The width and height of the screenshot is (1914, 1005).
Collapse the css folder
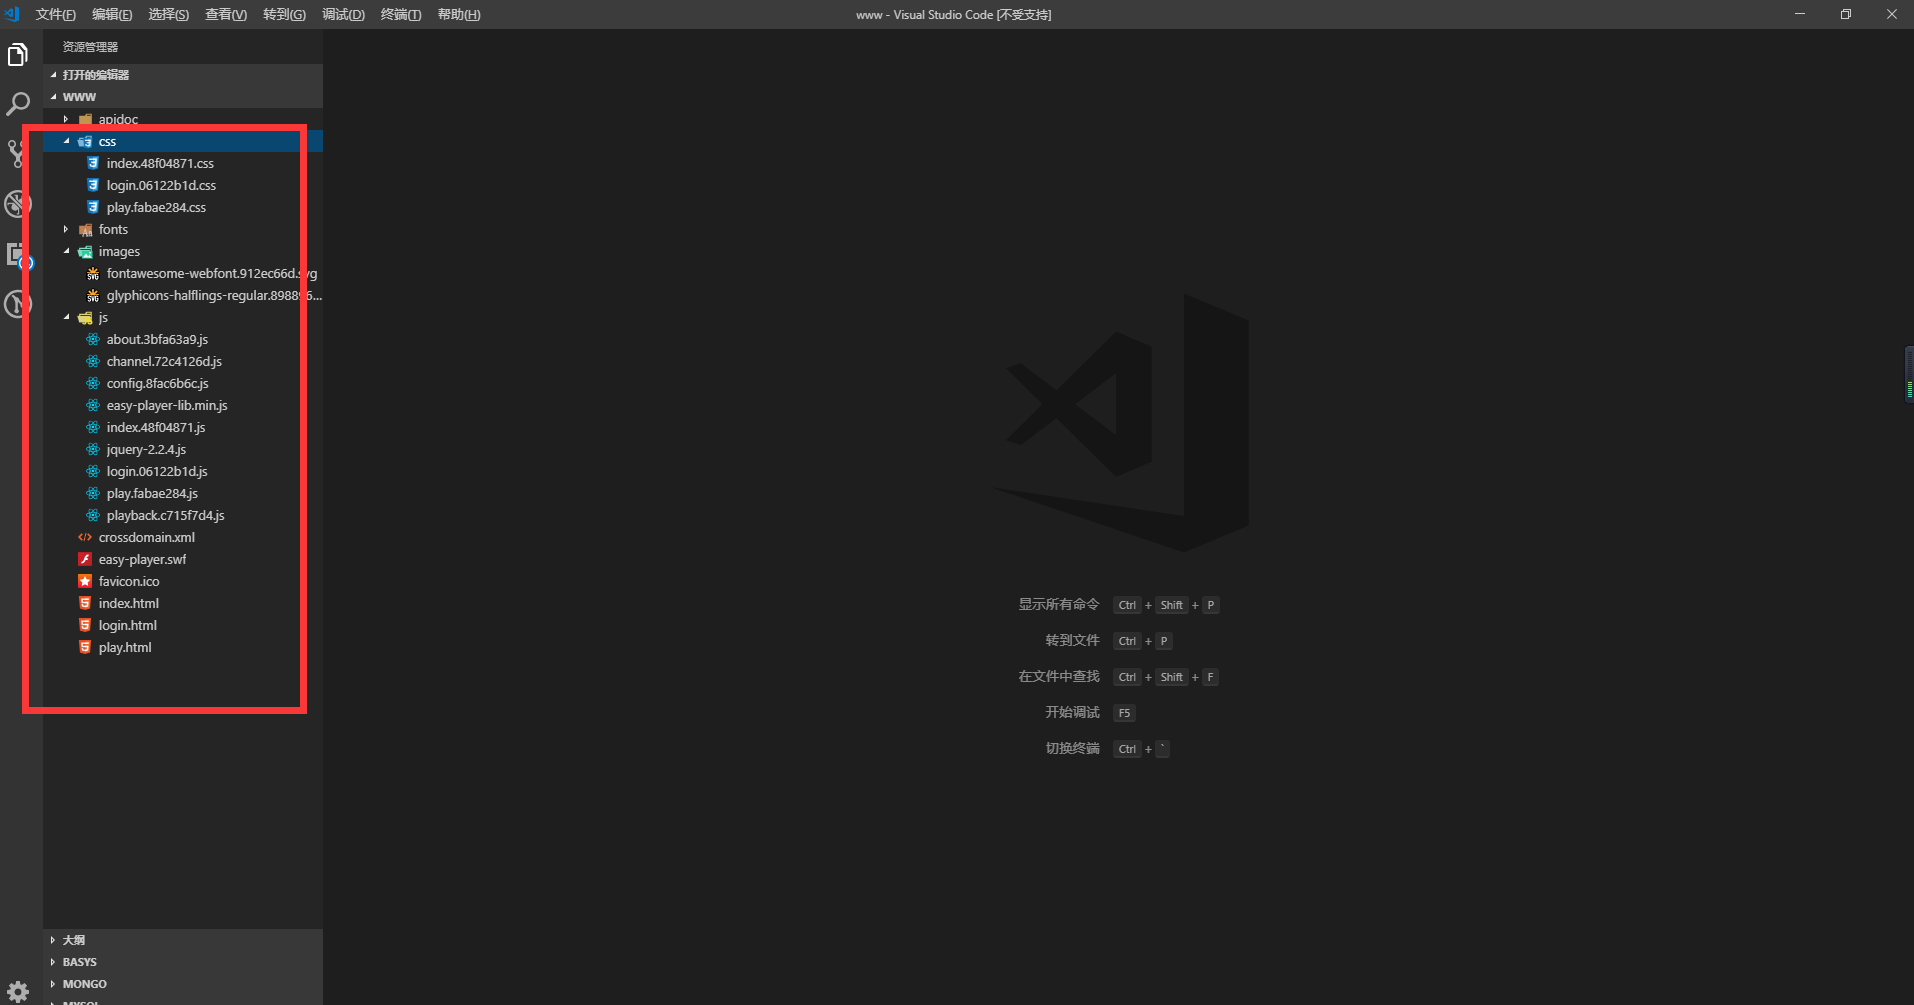[x=67, y=141]
